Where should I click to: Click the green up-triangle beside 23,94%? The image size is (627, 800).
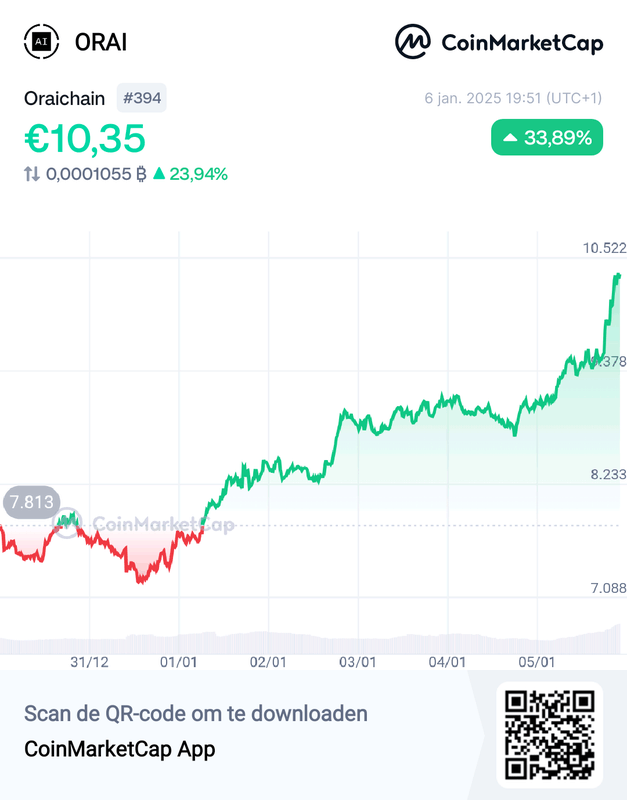click(x=158, y=174)
